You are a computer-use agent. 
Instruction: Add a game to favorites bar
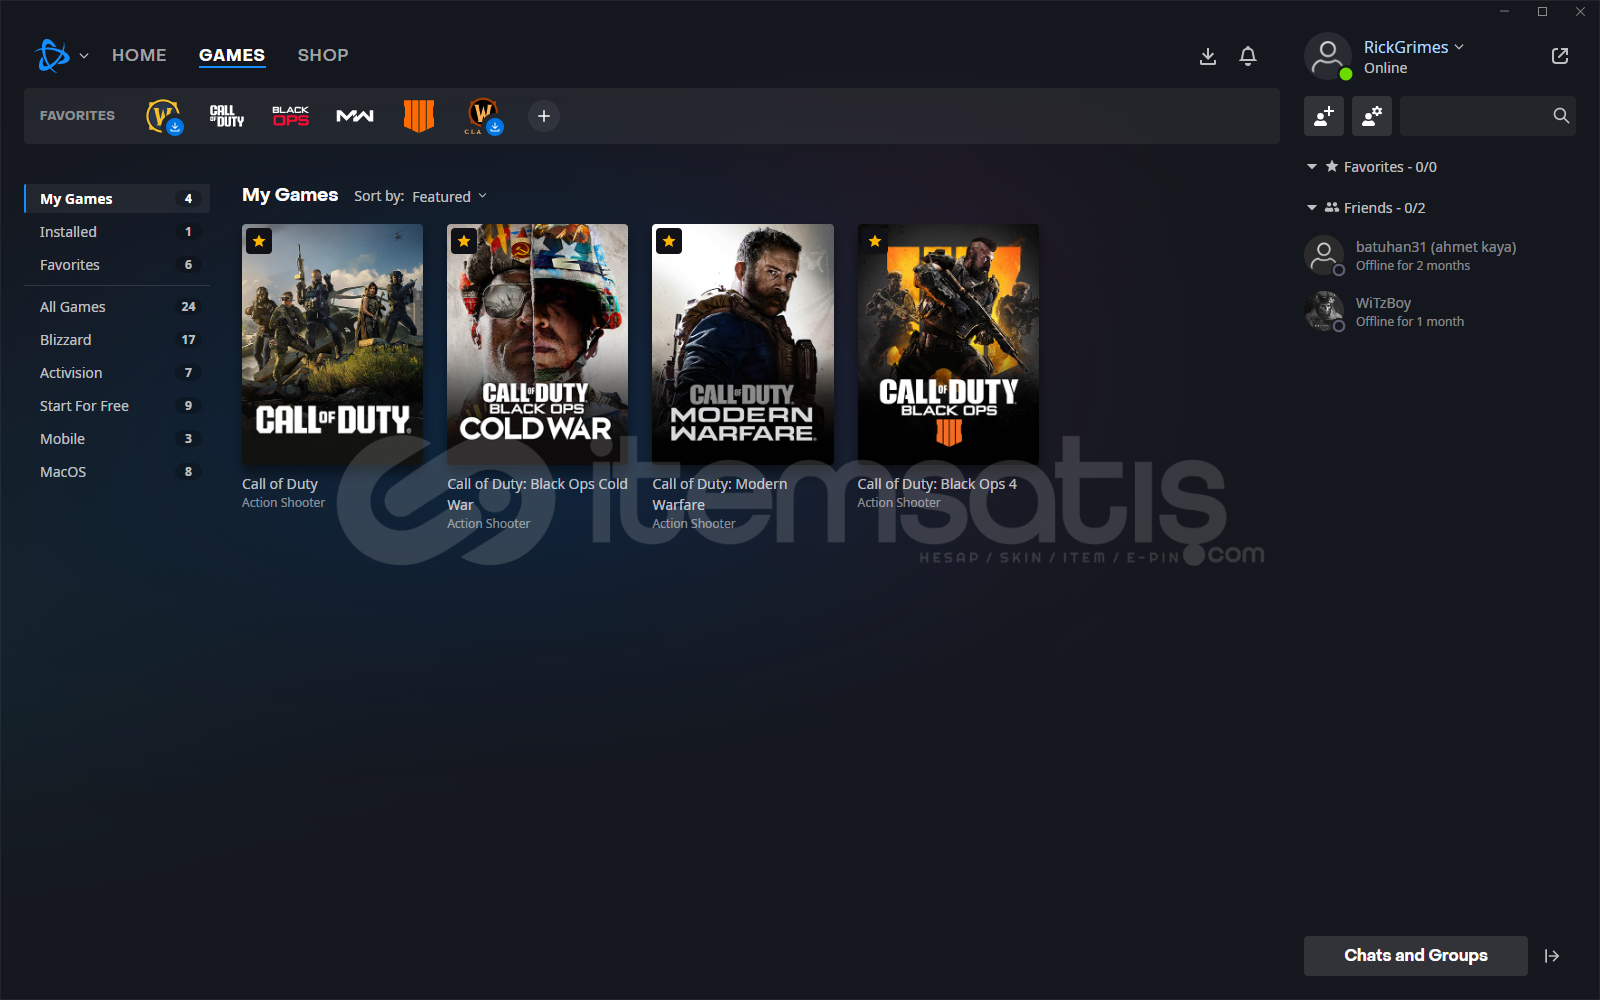(544, 116)
